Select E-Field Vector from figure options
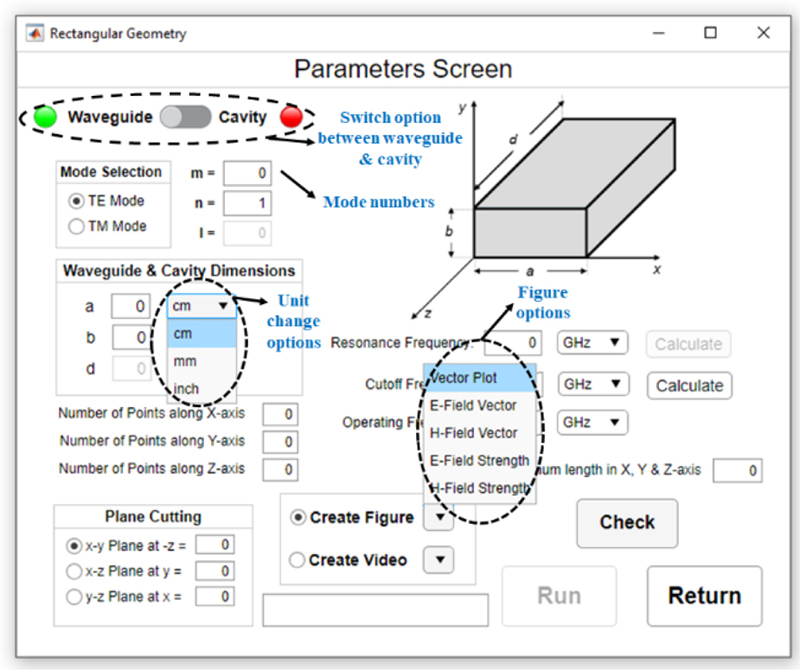Viewport: 800px width, 670px height. tap(473, 406)
